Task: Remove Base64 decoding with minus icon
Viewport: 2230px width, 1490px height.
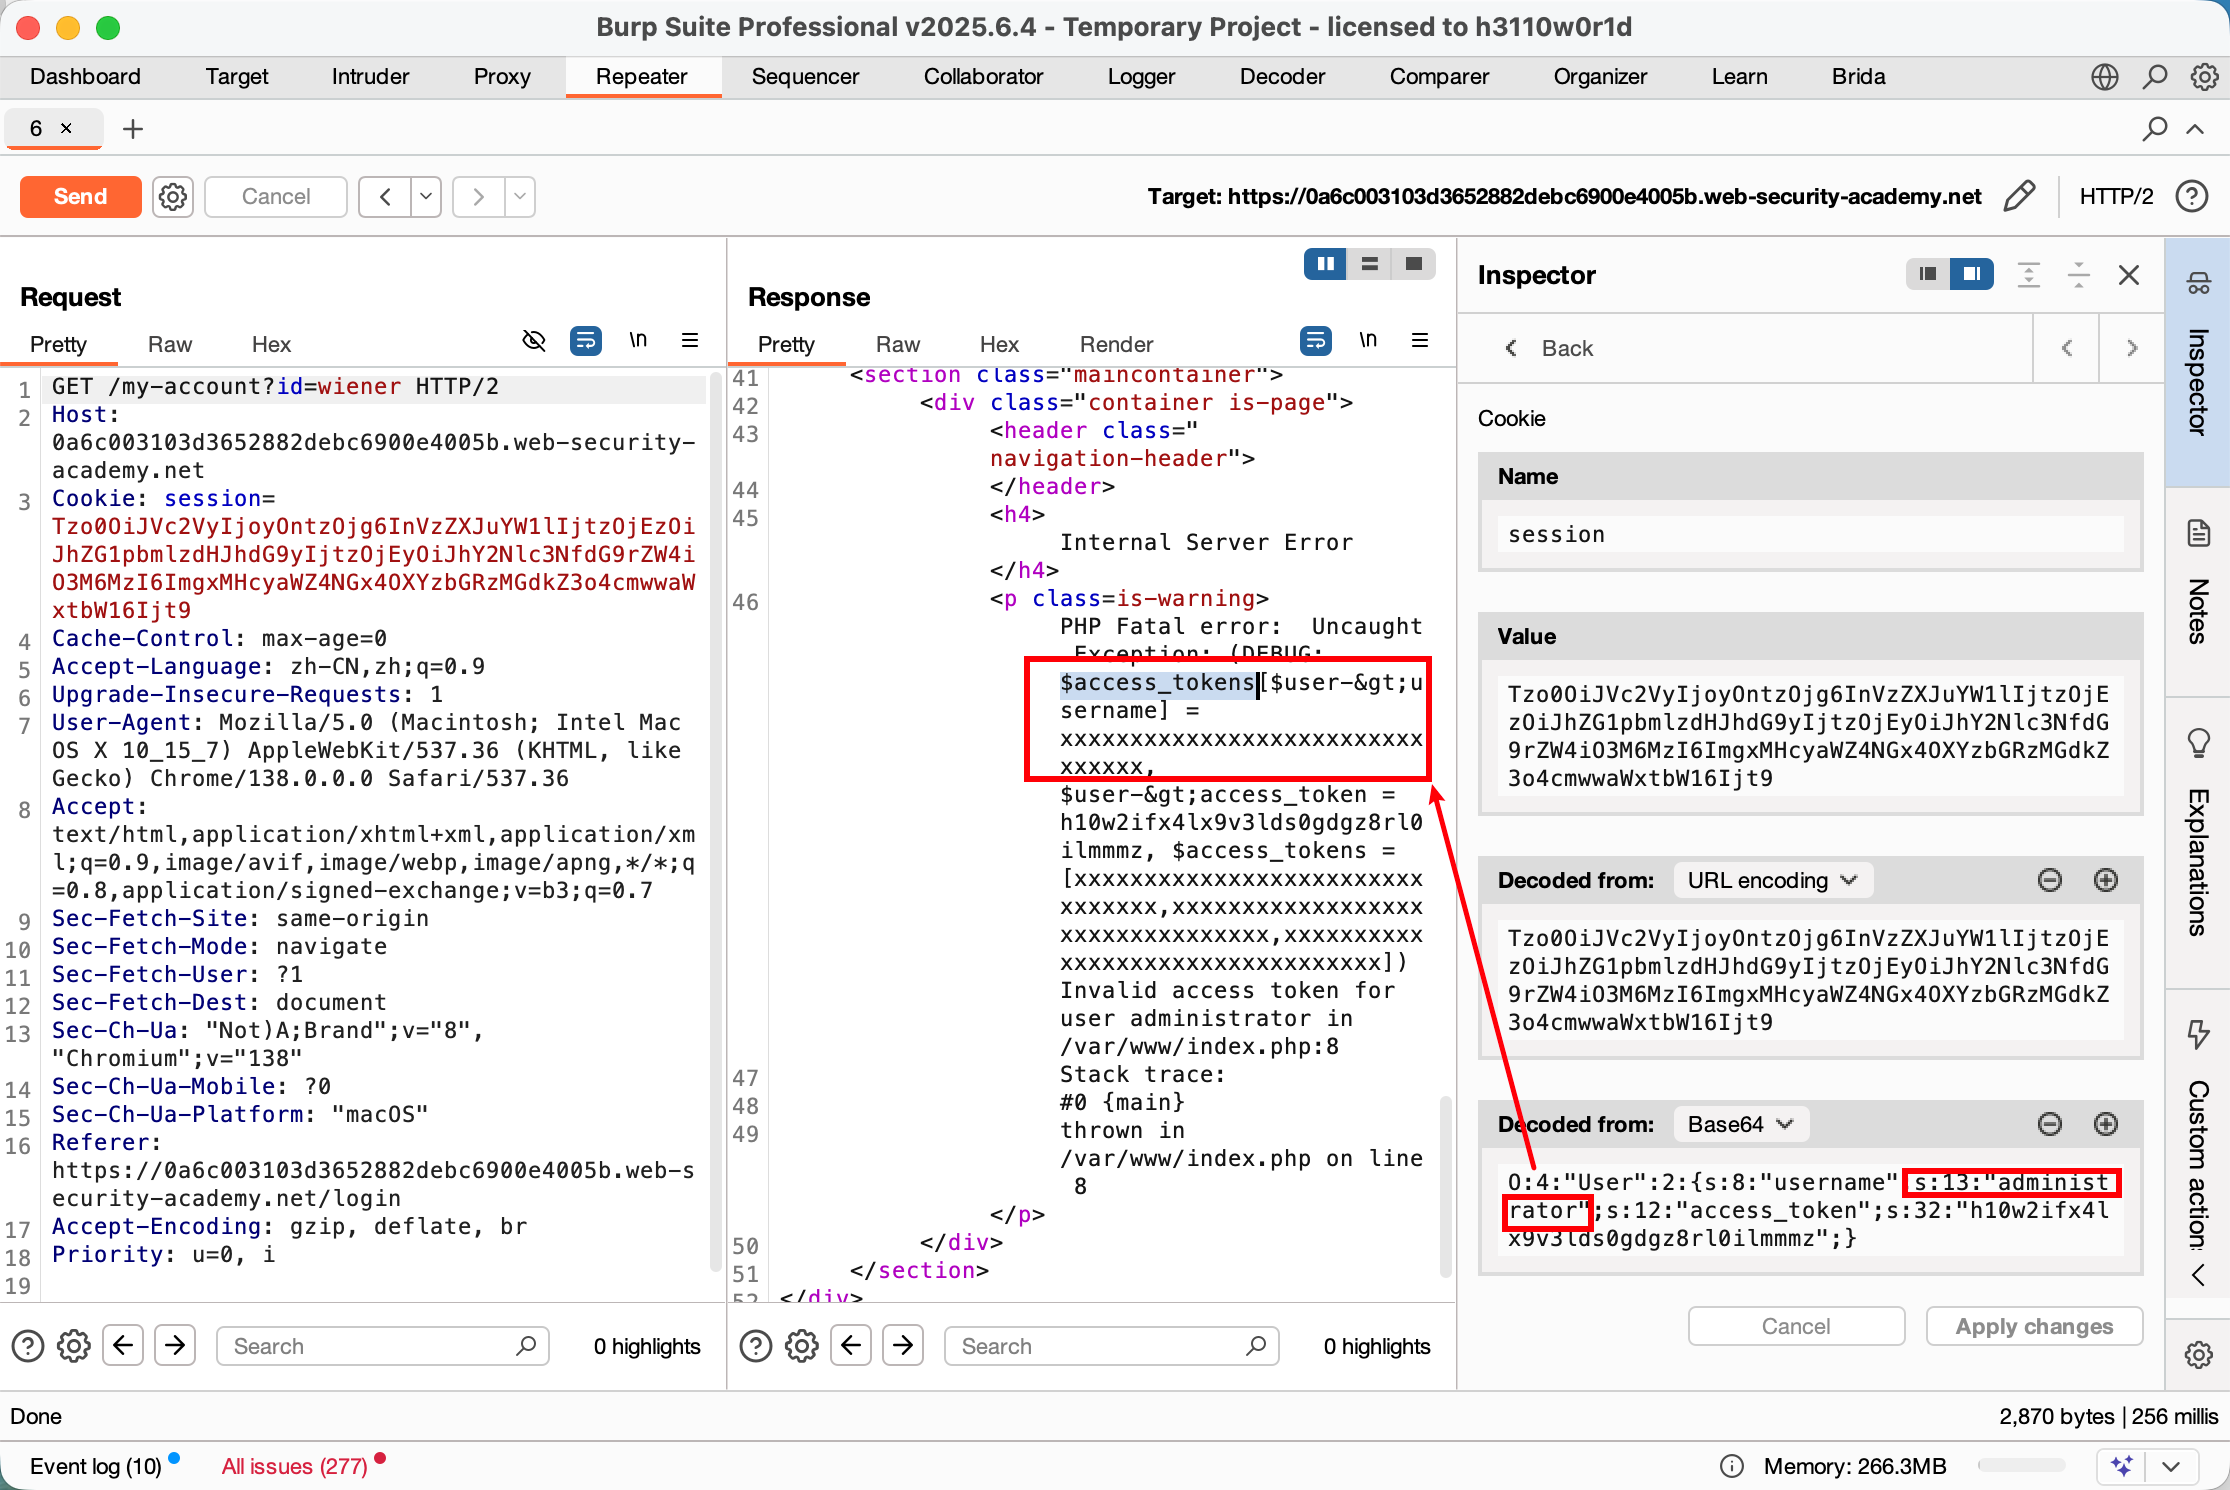Action: coord(2049,1124)
